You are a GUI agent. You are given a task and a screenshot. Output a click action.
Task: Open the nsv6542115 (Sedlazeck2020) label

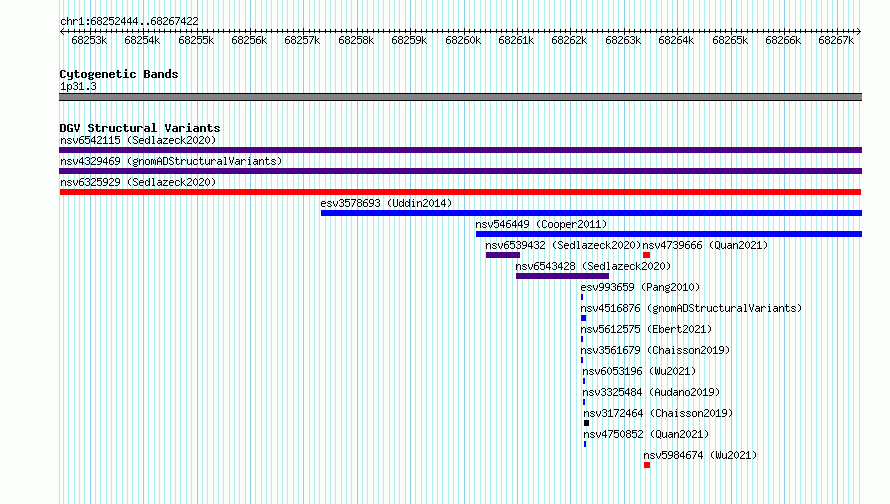coord(138,140)
